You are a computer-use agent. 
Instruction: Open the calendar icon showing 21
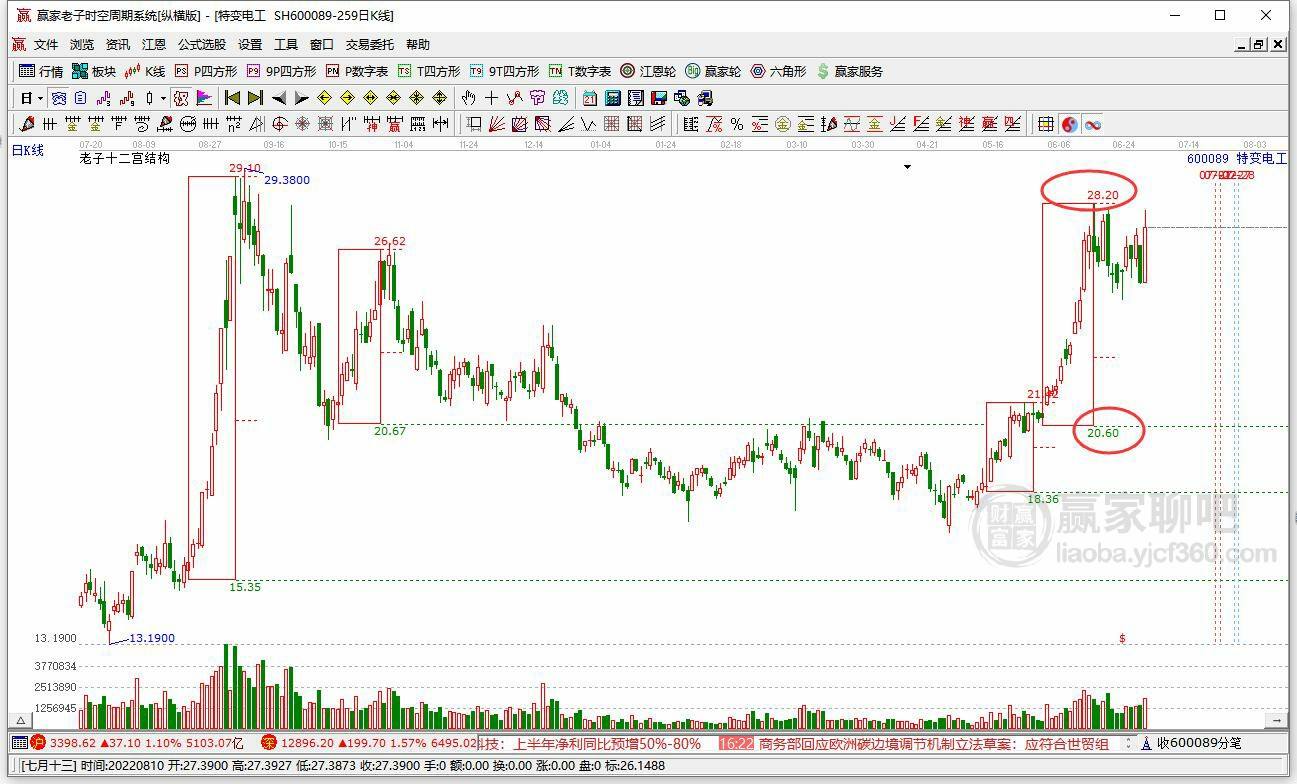point(589,98)
